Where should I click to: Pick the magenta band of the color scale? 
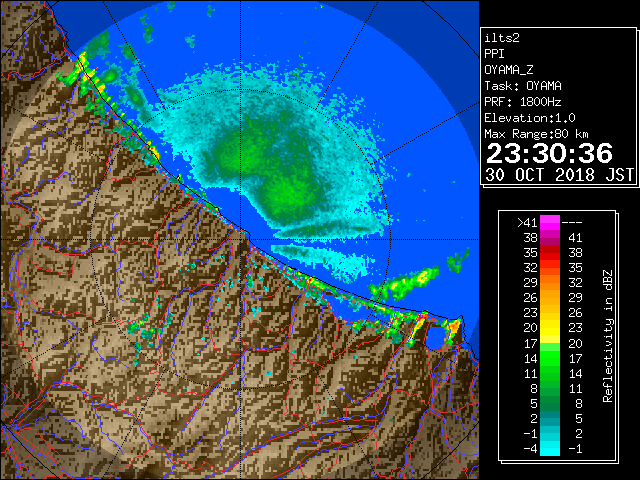pos(550,223)
